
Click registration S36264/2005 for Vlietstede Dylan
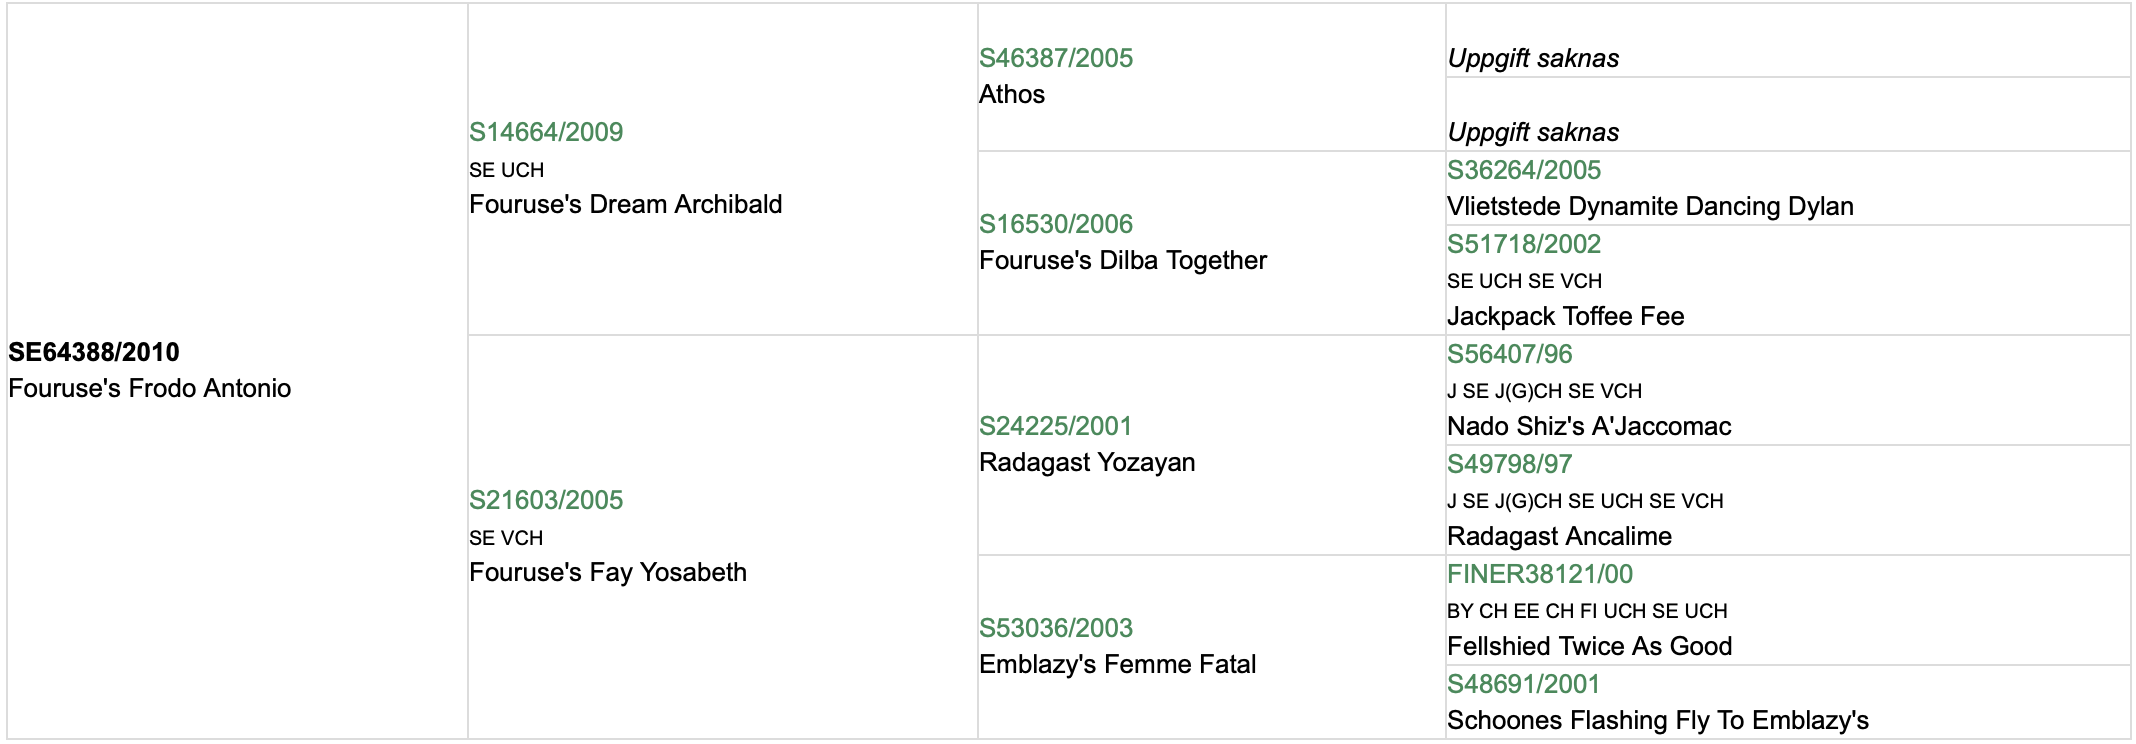click(1524, 170)
